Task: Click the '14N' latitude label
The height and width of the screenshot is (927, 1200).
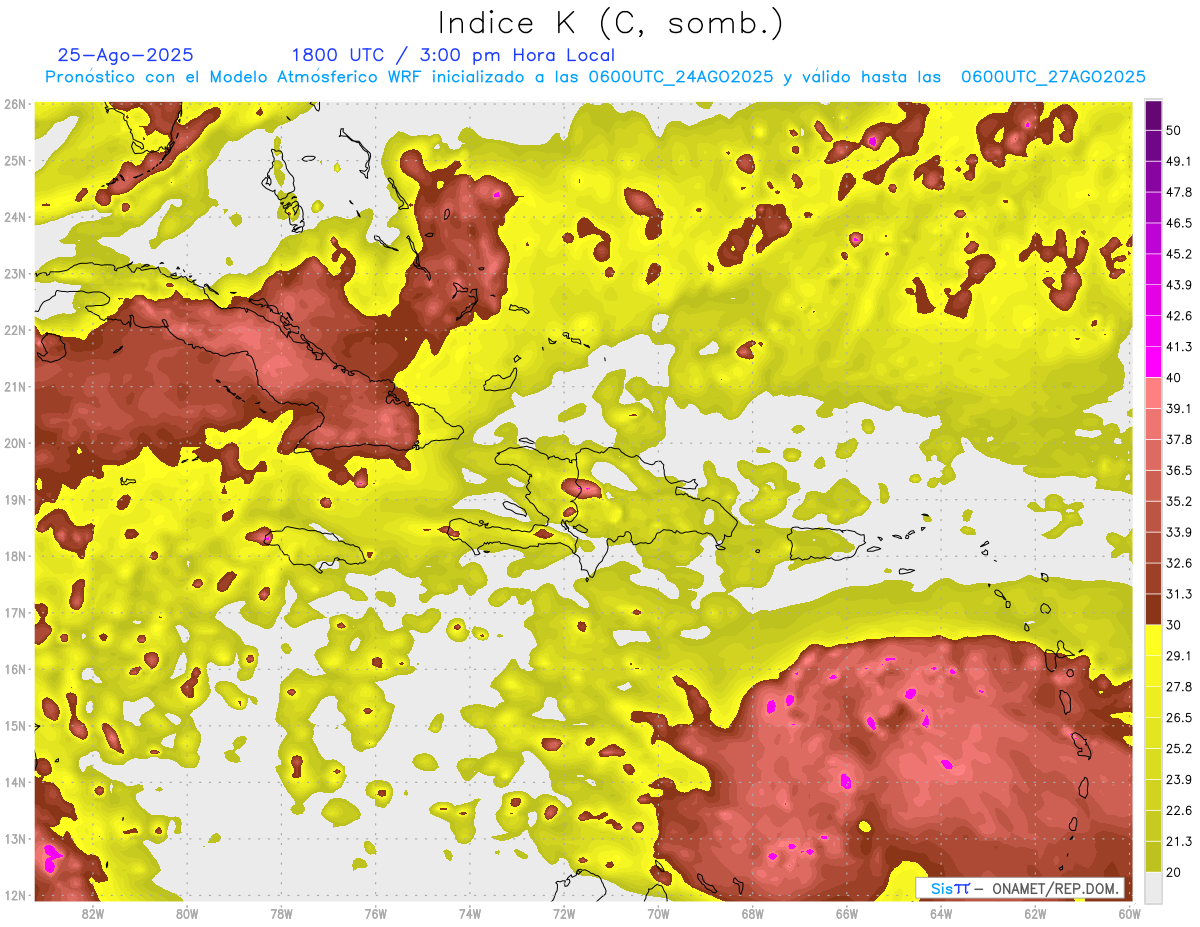Action: 15,782
